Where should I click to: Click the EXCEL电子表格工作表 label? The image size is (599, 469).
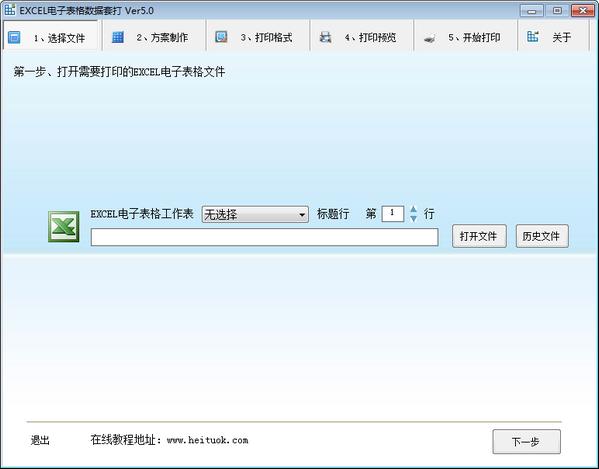tap(142, 214)
